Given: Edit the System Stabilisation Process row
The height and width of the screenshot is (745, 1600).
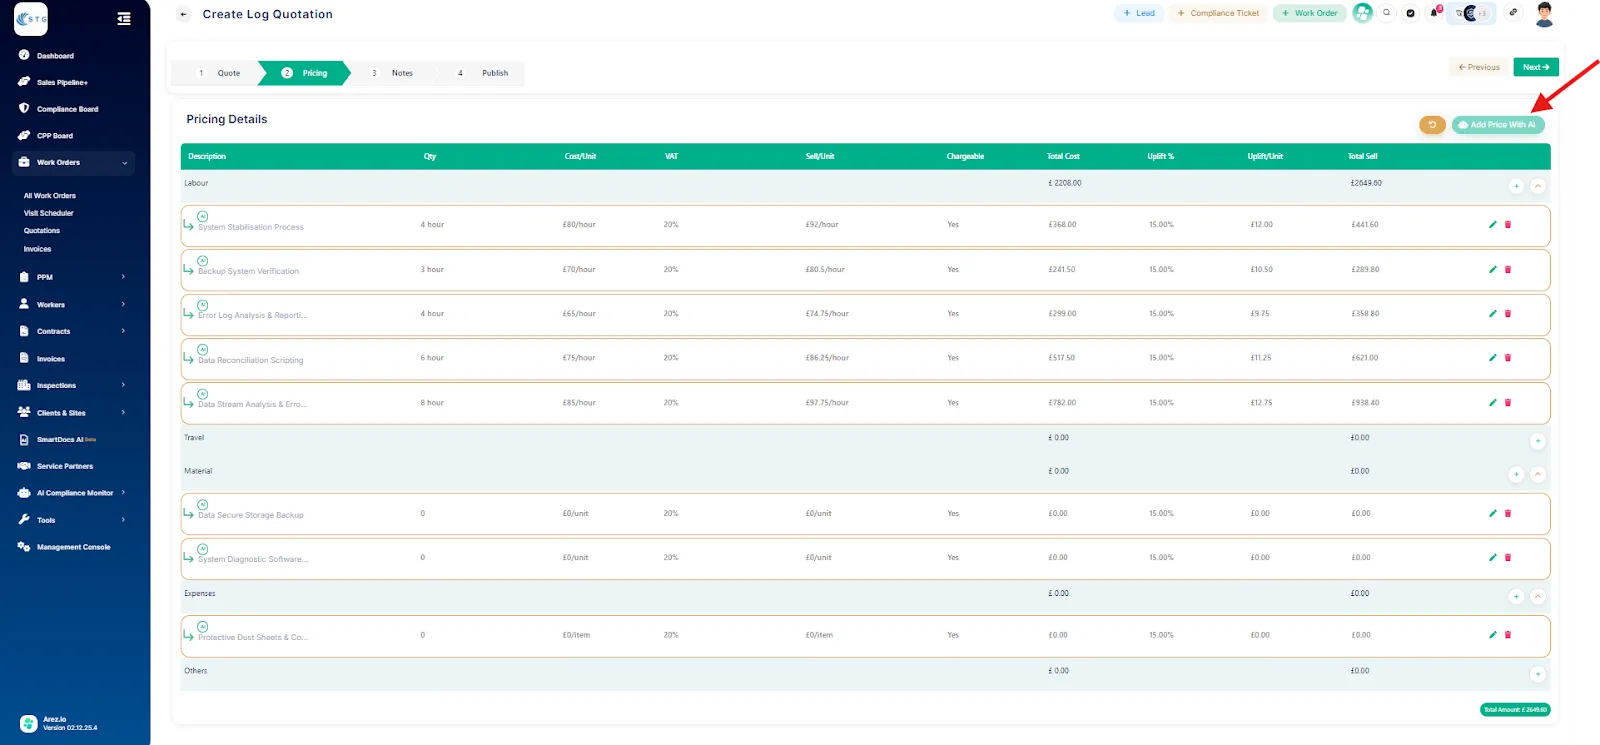Looking at the screenshot, I should coord(1492,225).
